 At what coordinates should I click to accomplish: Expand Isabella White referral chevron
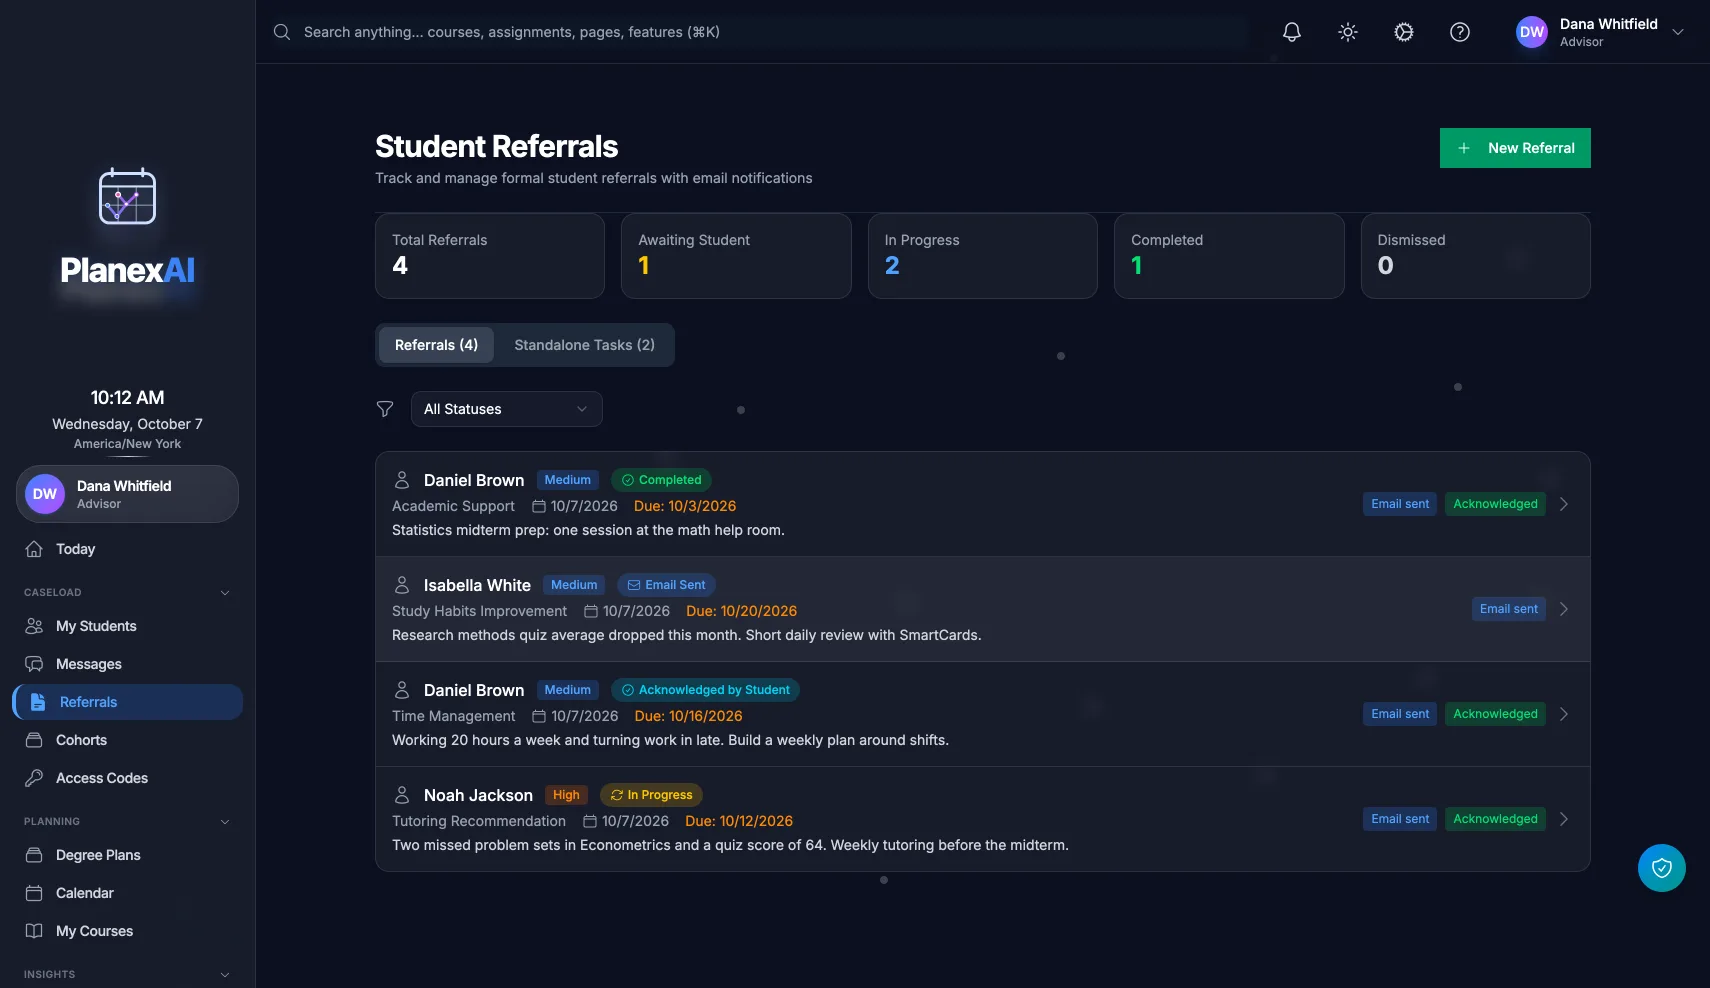pos(1564,609)
